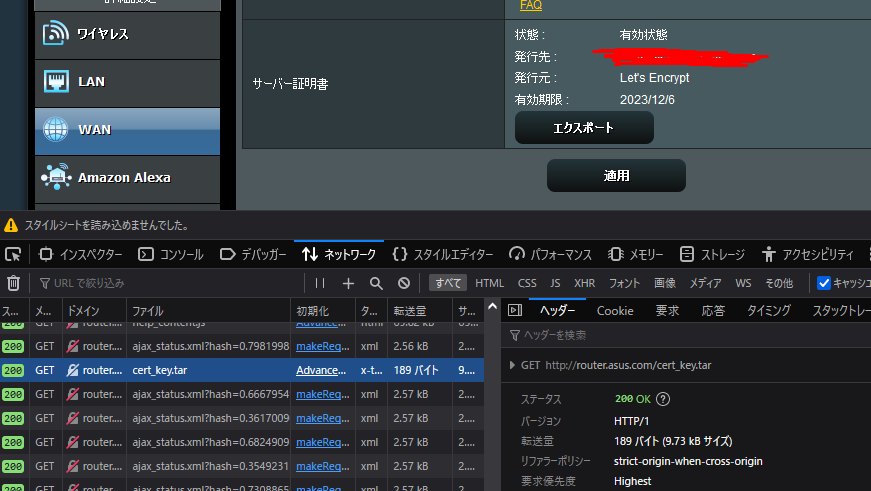This screenshot has height=491, width=871.
Task: Open the FAQ link
Action: coord(530,5)
